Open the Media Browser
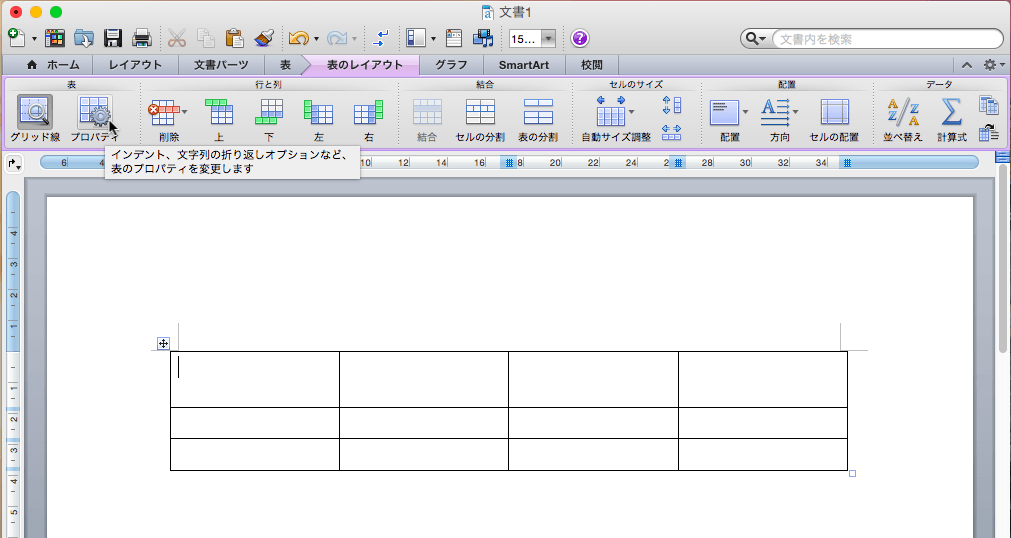This screenshot has width=1011, height=538. (483, 39)
